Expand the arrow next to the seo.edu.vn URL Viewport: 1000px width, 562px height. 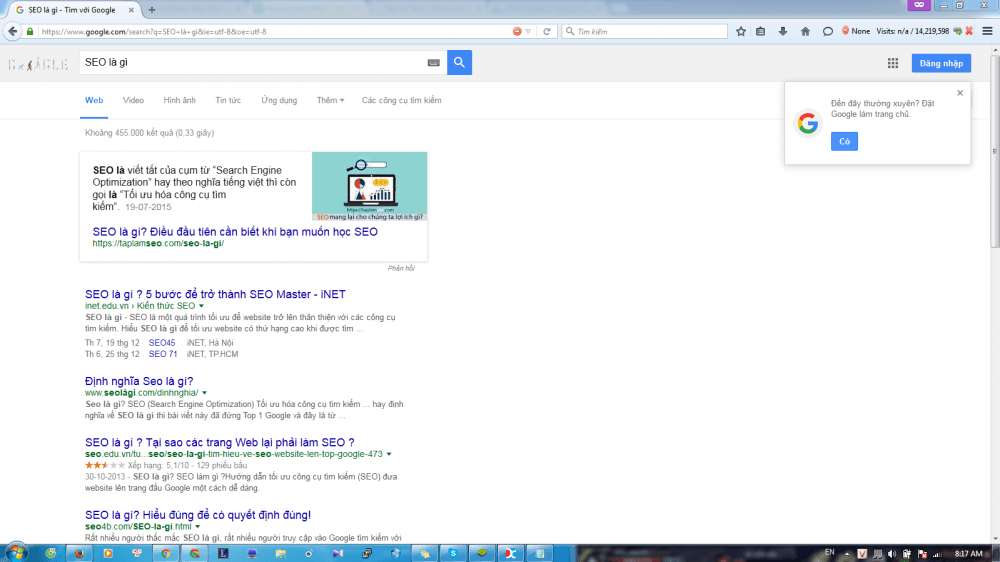(x=389, y=454)
